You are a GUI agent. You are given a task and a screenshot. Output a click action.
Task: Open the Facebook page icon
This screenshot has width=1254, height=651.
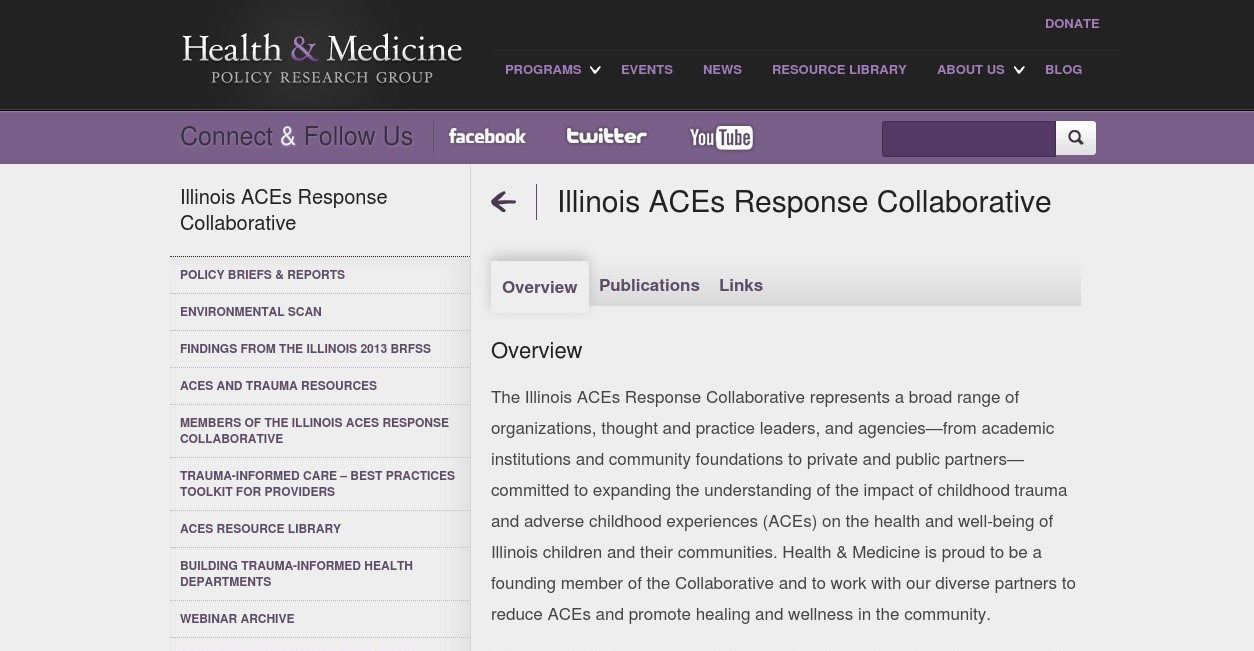tap(487, 137)
